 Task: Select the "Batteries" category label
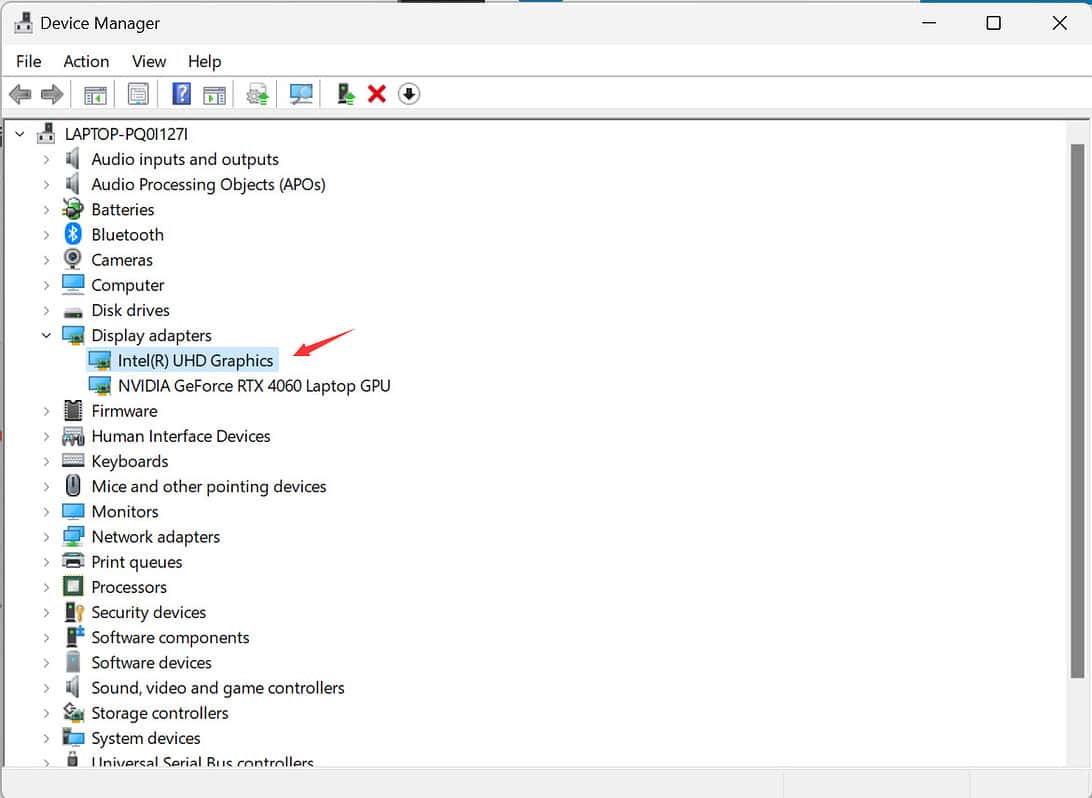[123, 210]
